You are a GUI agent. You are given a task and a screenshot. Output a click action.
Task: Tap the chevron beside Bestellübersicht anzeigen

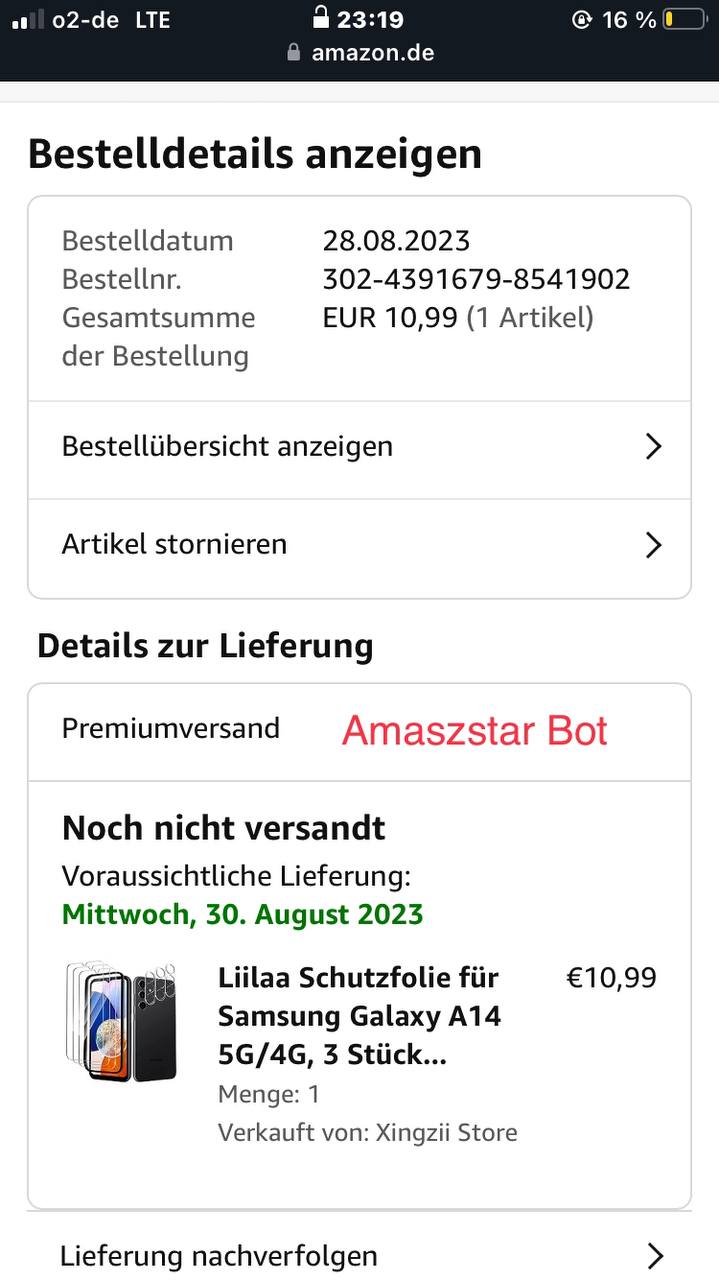653,446
